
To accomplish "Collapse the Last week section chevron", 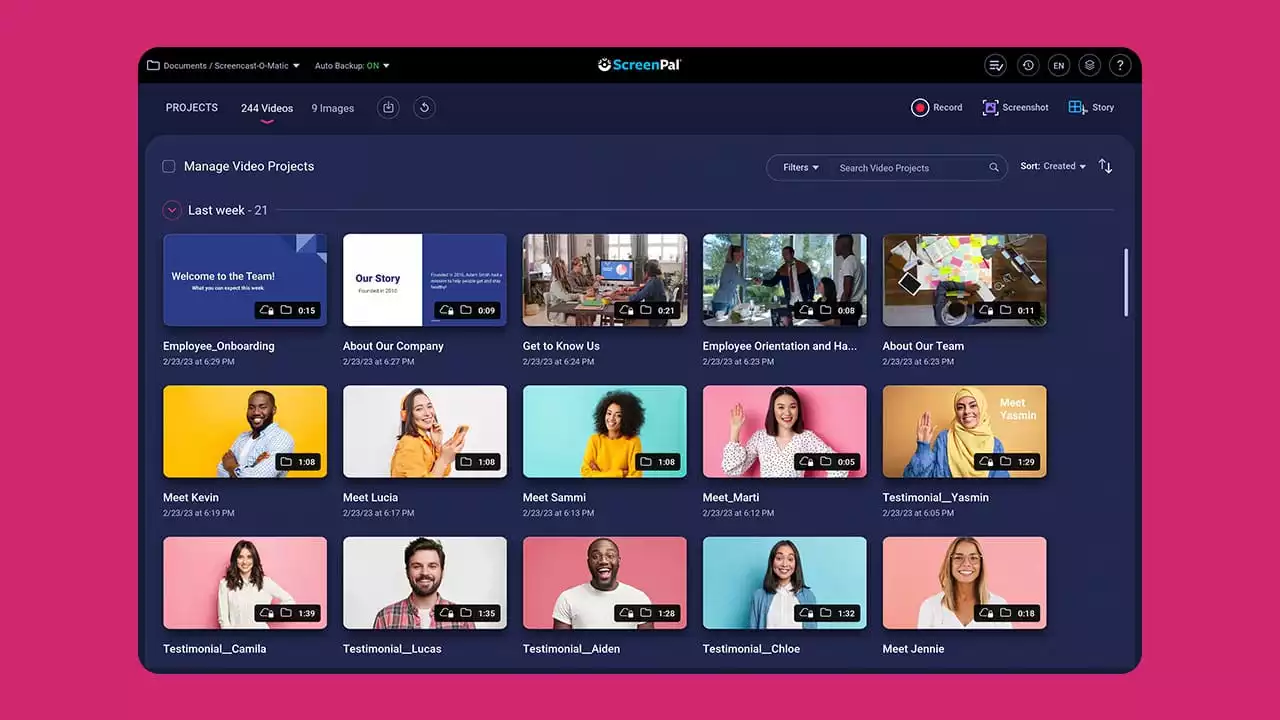I will (172, 210).
